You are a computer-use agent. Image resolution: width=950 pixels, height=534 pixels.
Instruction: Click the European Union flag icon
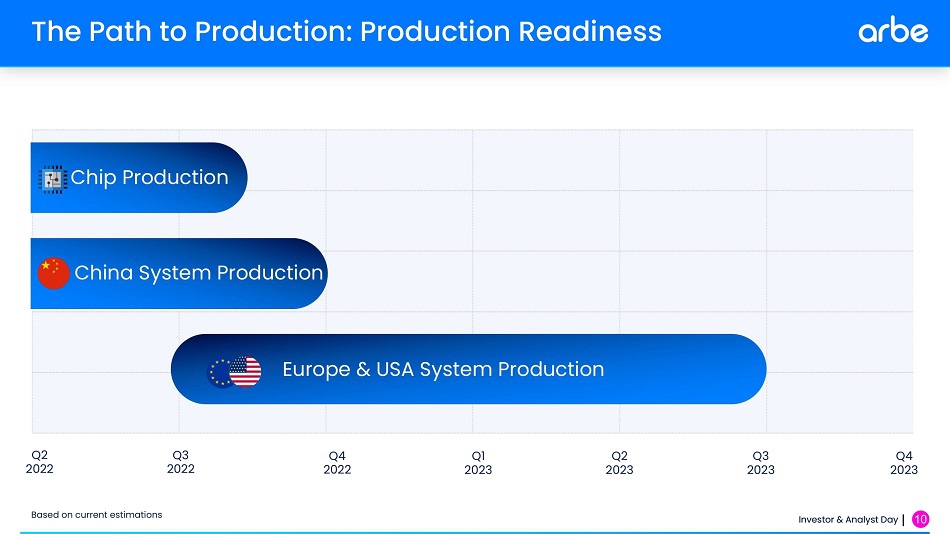pos(218,372)
